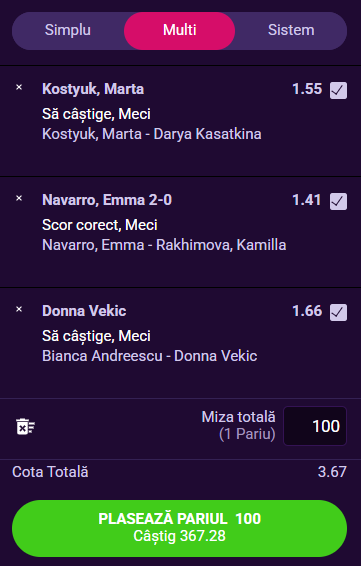Select the Multi tab
The height and width of the screenshot is (566, 361).
click(179, 30)
